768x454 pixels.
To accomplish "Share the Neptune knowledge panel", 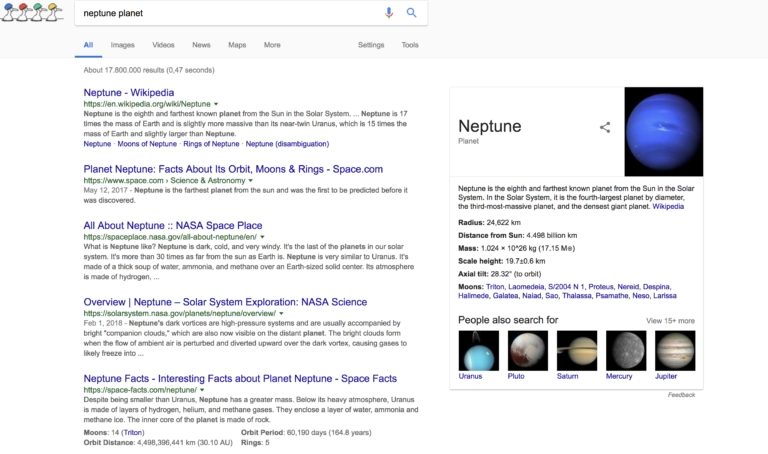I will click(605, 127).
